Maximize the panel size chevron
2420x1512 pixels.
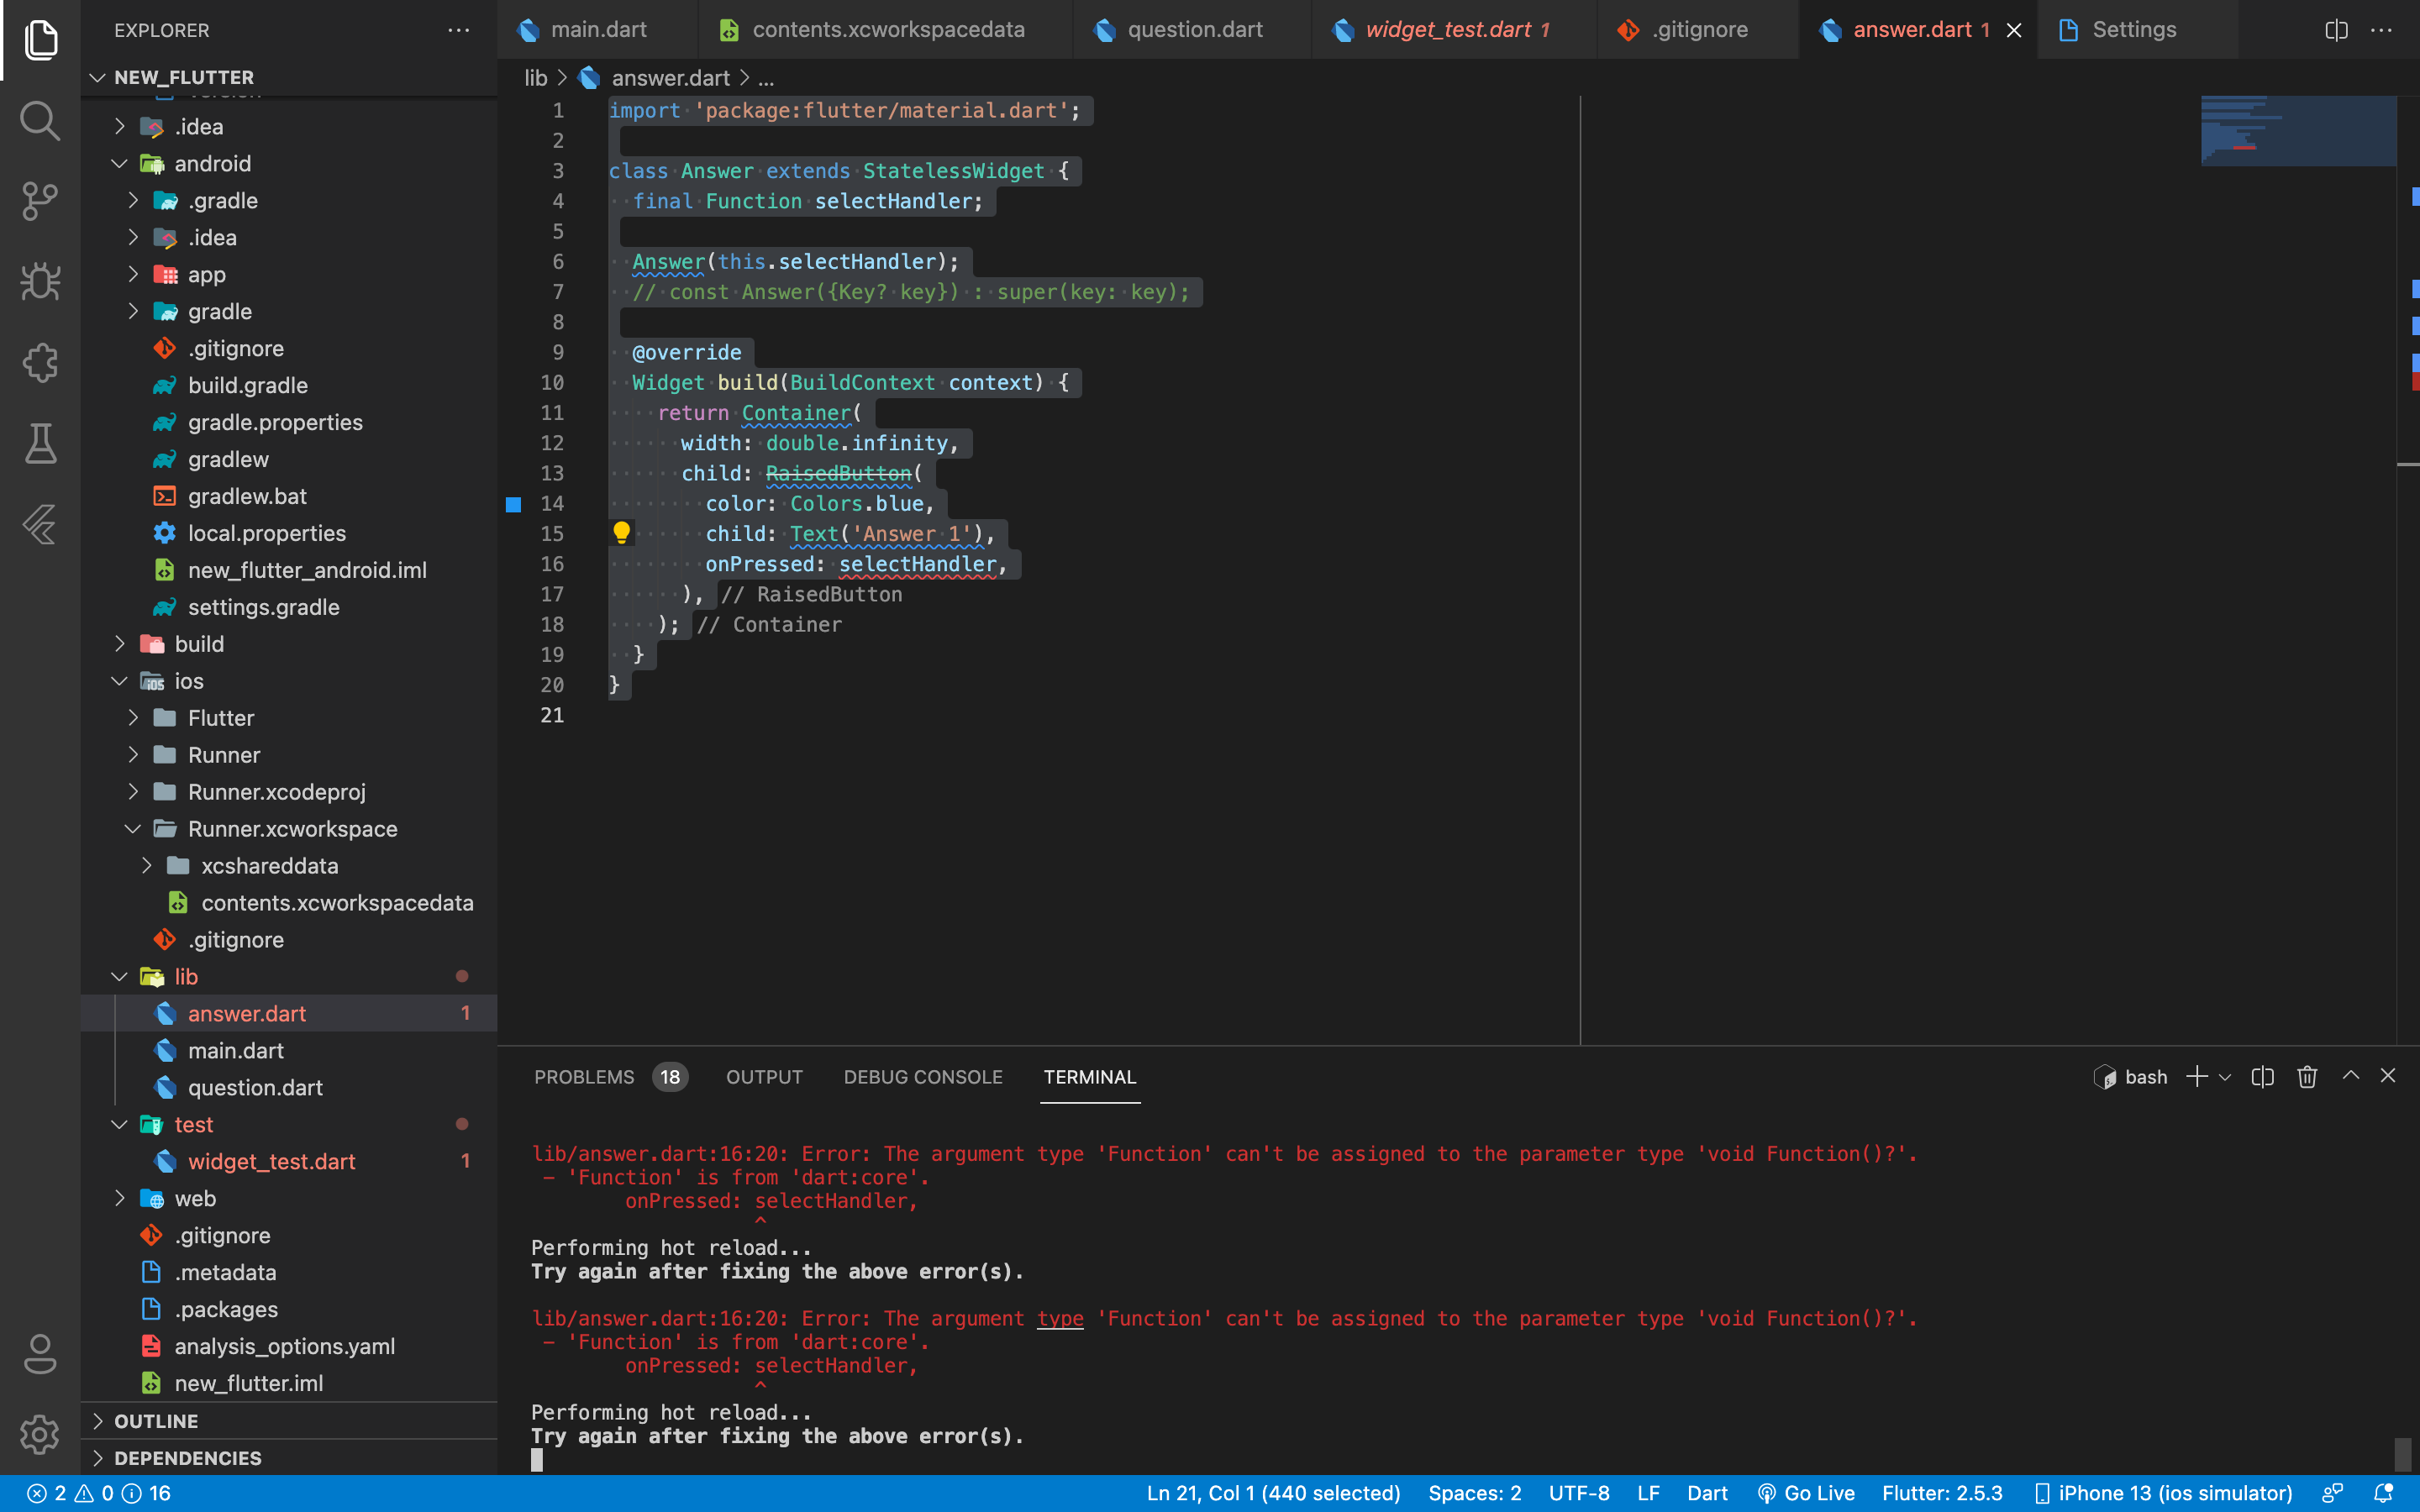pos(2351,1075)
